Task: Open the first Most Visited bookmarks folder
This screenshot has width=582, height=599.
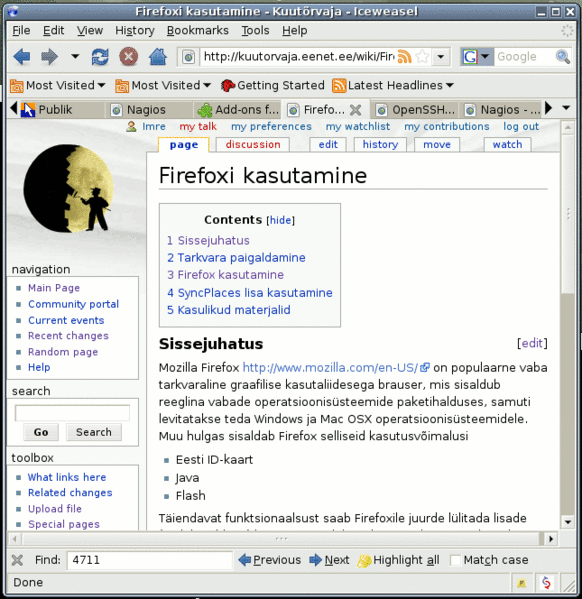Action: (57, 85)
